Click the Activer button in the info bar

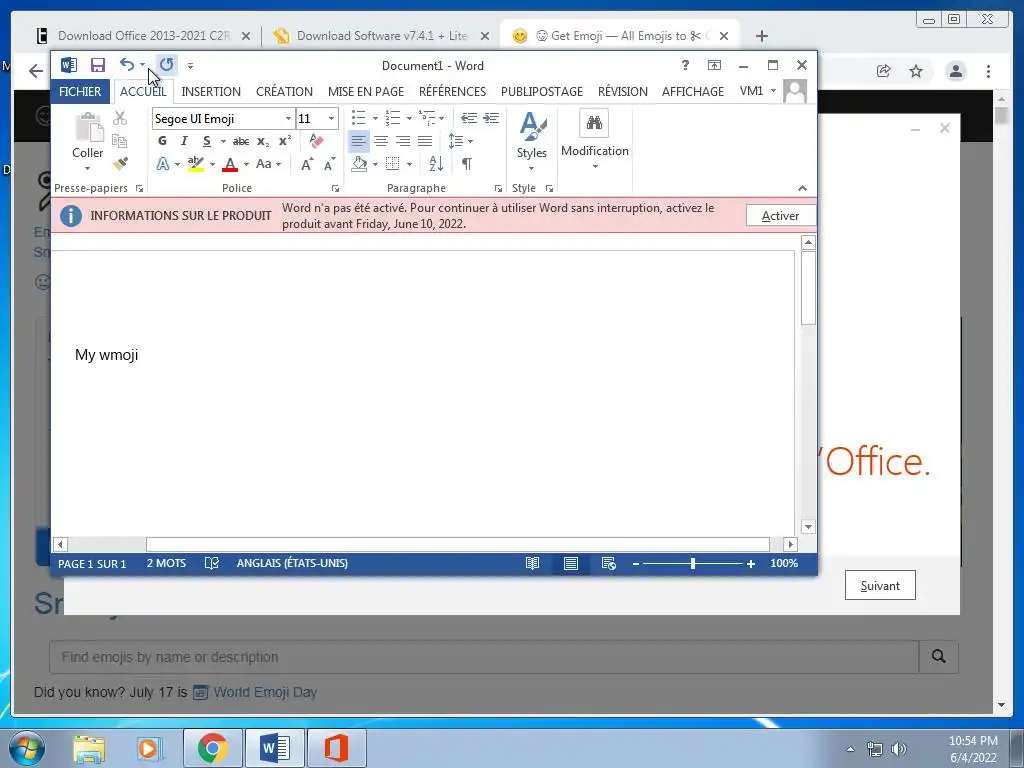(780, 216)
